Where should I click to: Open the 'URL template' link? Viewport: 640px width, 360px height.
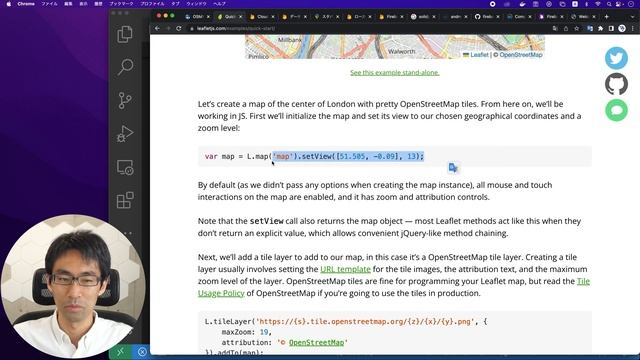tap(345, 269)
